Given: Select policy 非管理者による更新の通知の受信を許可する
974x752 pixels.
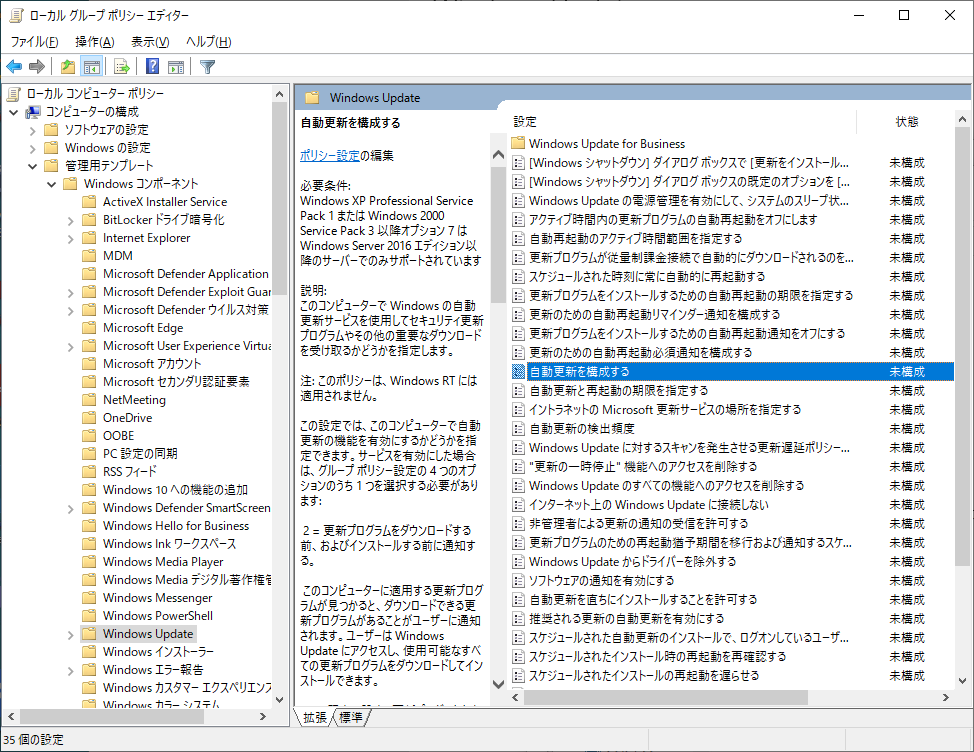Looking at the screenshot, I should [639, 523].
